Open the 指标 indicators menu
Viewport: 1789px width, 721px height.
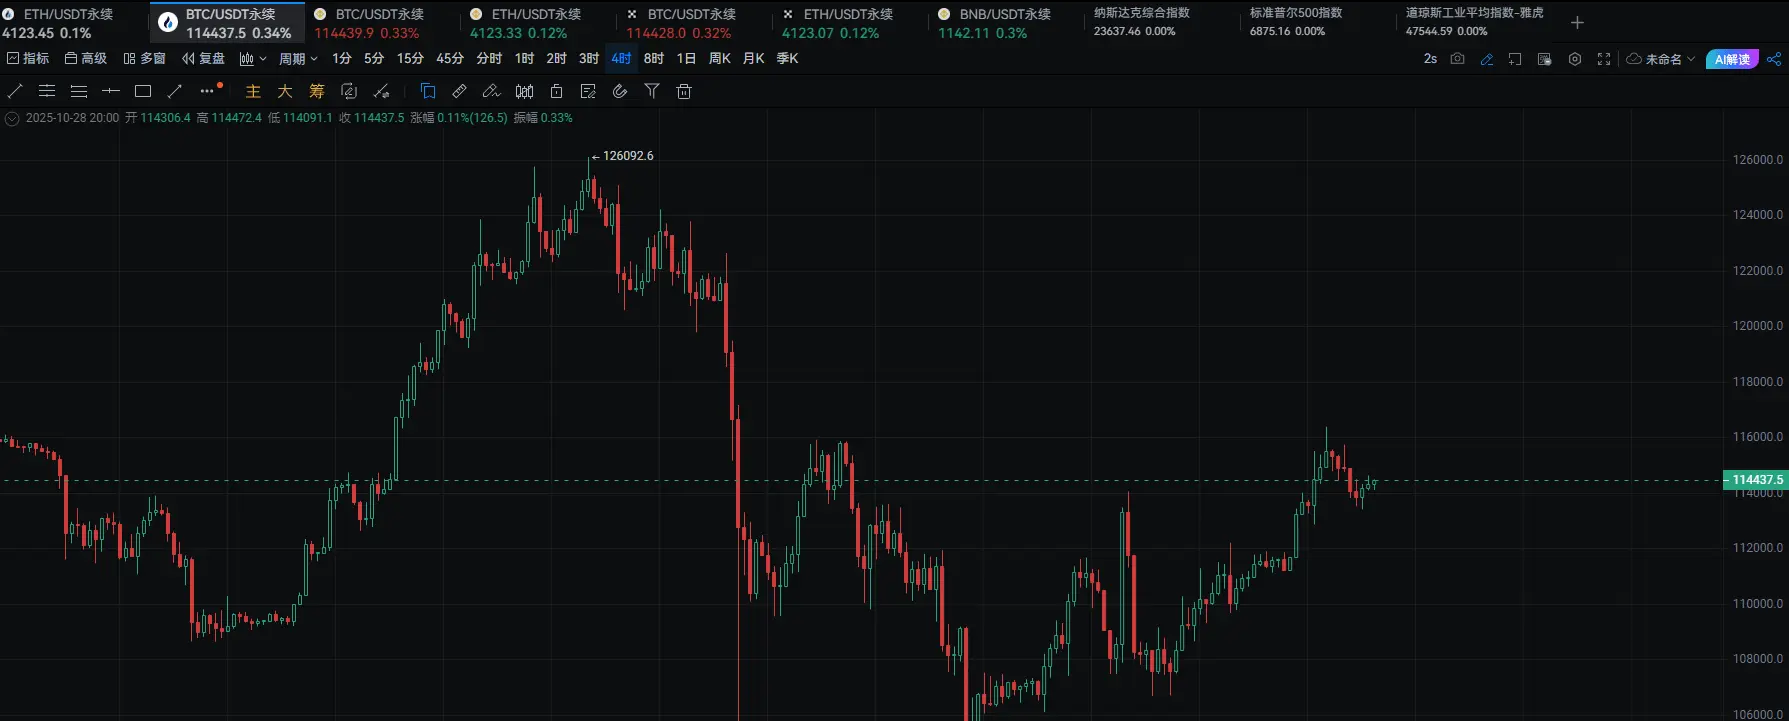28,59
